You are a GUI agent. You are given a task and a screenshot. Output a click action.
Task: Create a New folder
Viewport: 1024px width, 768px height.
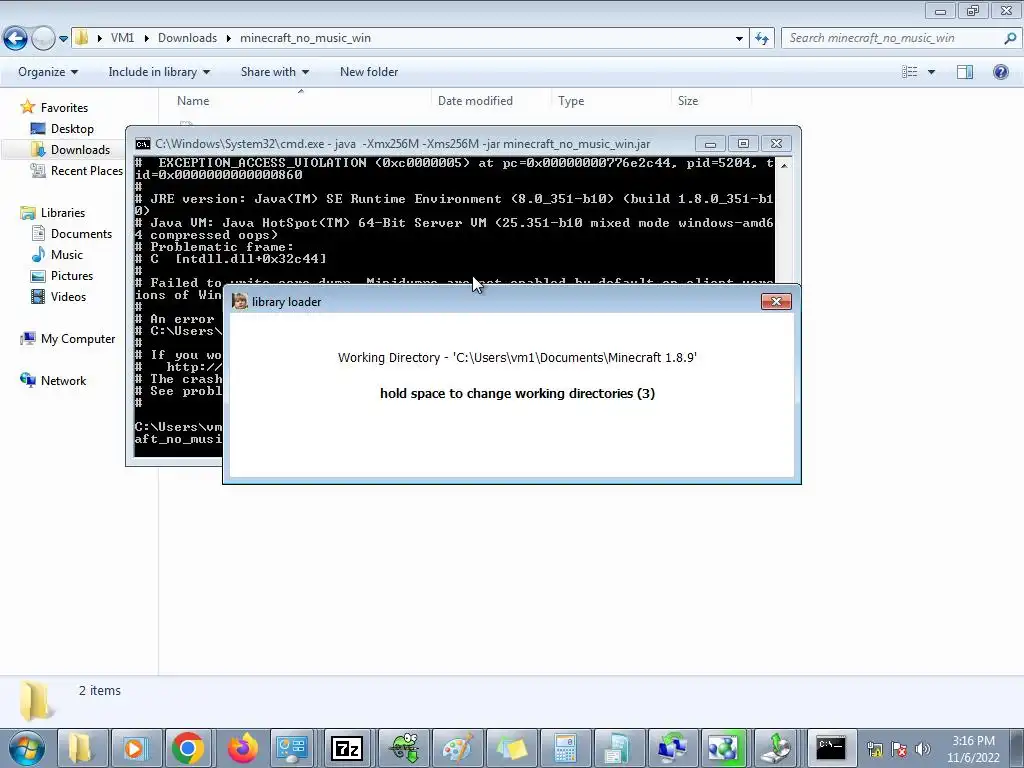369,72
